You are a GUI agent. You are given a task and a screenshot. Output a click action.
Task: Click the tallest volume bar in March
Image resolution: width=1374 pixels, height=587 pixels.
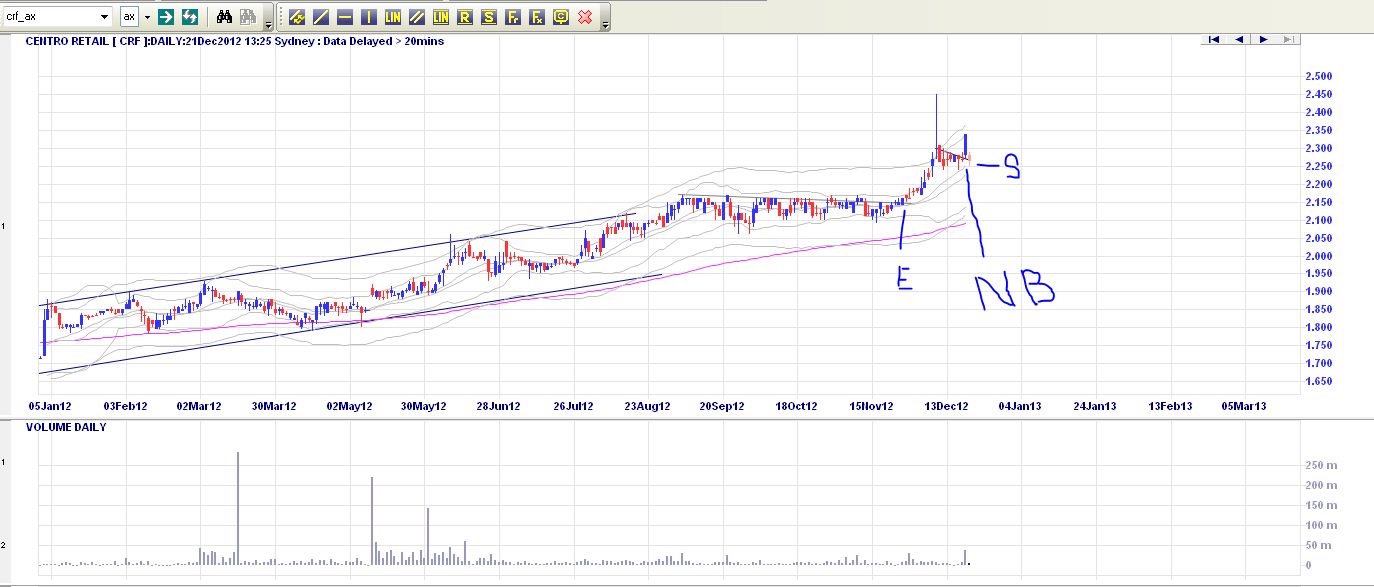coord(238,510)
